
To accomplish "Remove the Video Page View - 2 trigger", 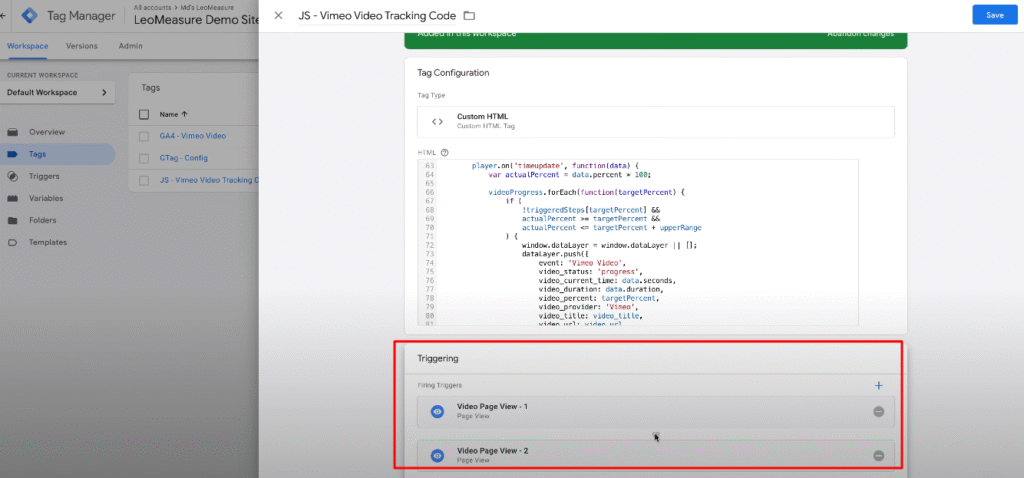I will [878, 456].
